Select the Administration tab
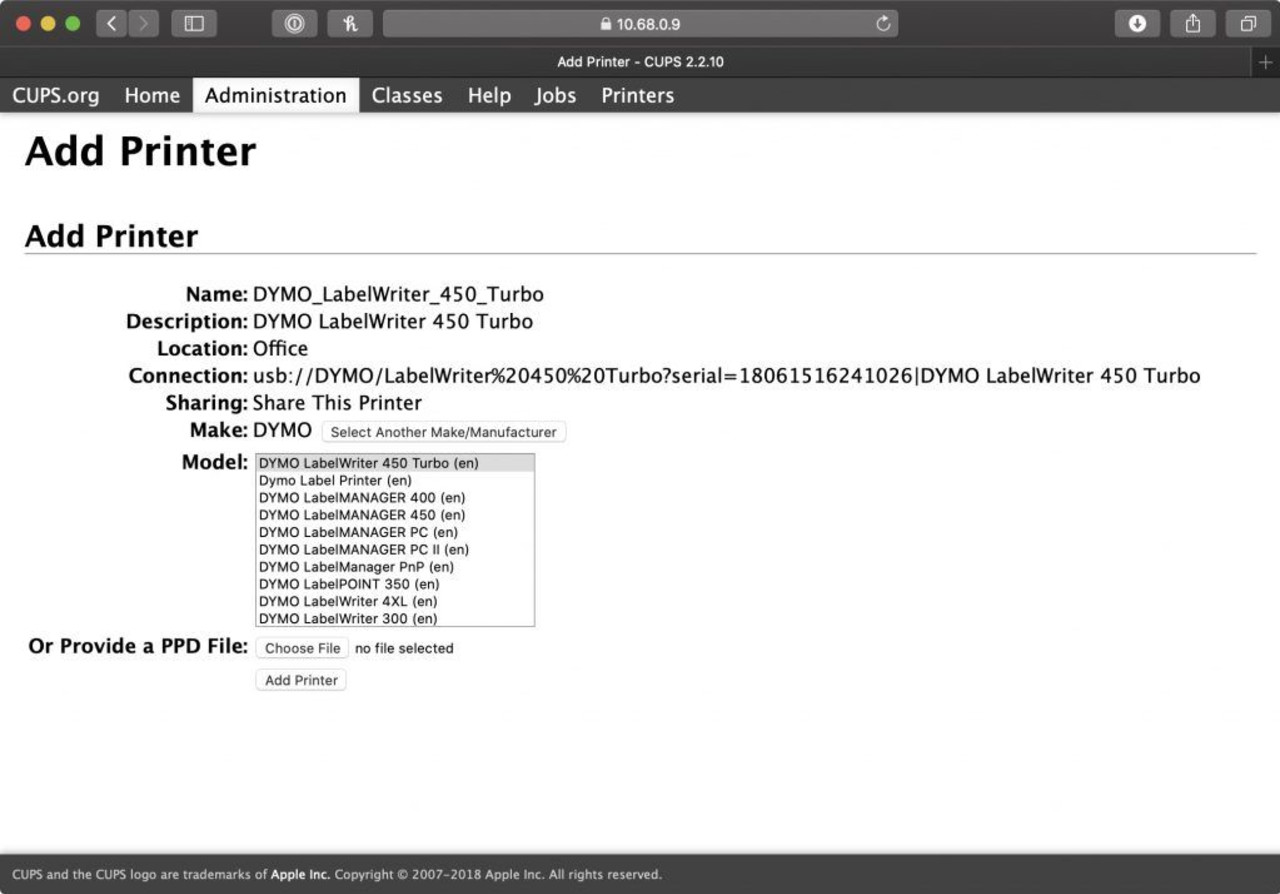The height and width of the screenshot is (894, 1280). [x=276, y=95]
